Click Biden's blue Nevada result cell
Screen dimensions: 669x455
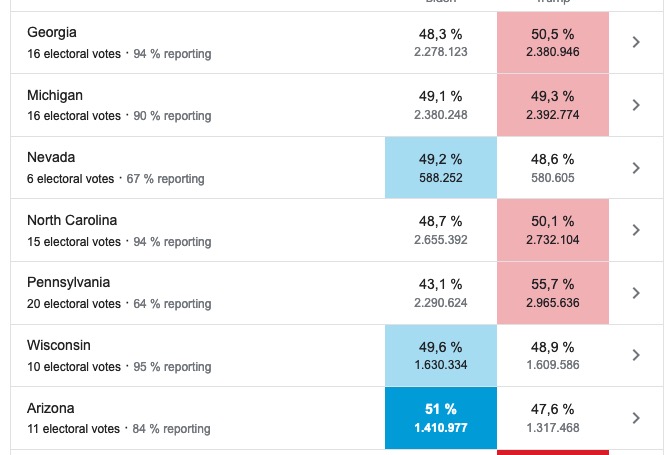click(x=440, y=168)
